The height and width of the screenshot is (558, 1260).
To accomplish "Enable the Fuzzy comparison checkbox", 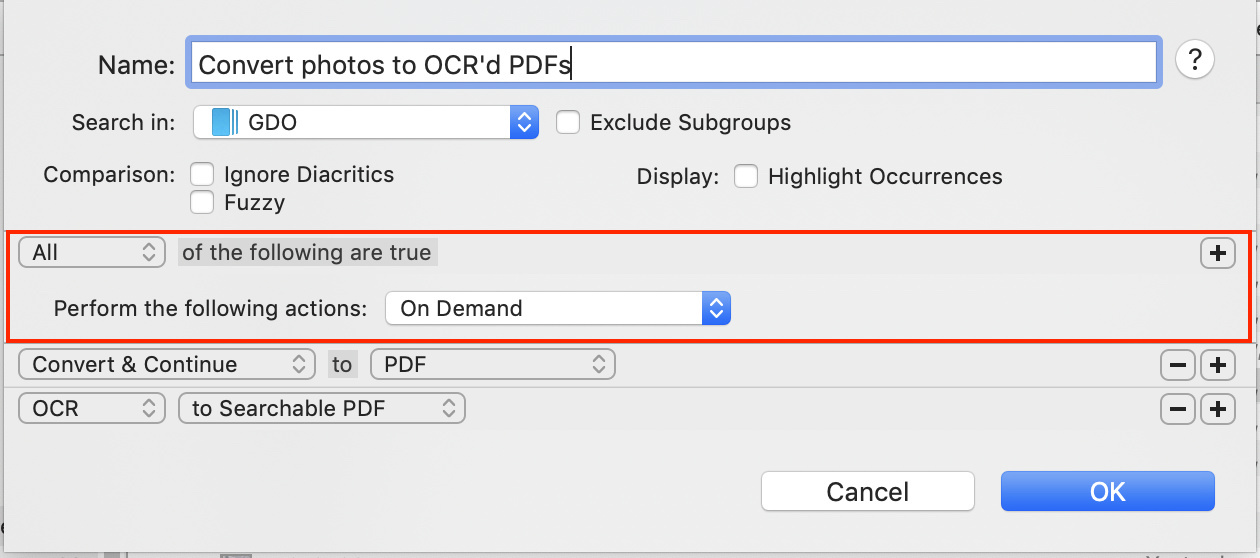I will 202,203.
